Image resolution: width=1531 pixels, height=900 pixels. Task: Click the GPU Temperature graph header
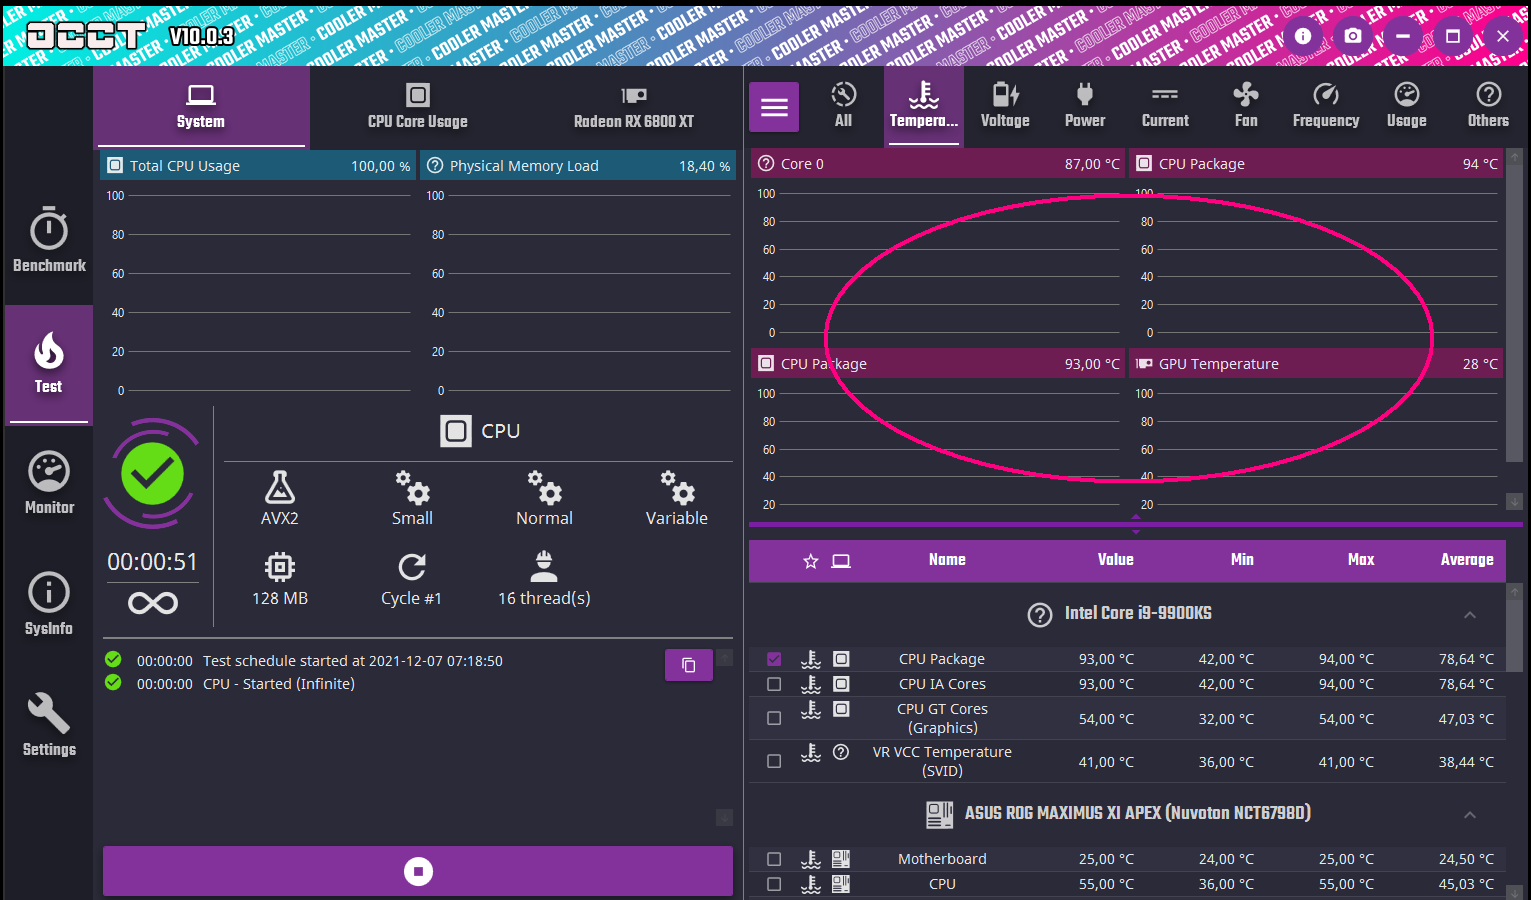[x=1316, y=364]
